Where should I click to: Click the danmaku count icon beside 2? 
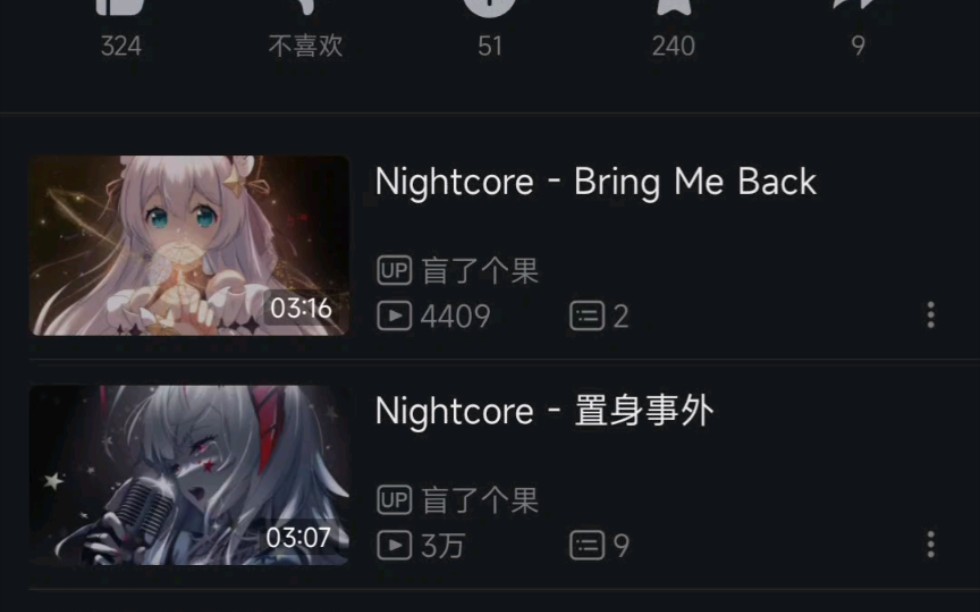(x=587, y=316)
